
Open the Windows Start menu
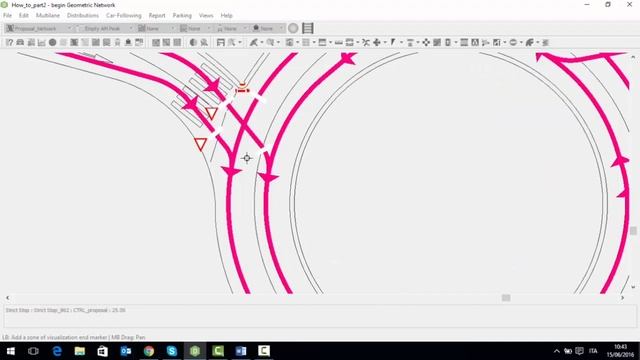11,351
